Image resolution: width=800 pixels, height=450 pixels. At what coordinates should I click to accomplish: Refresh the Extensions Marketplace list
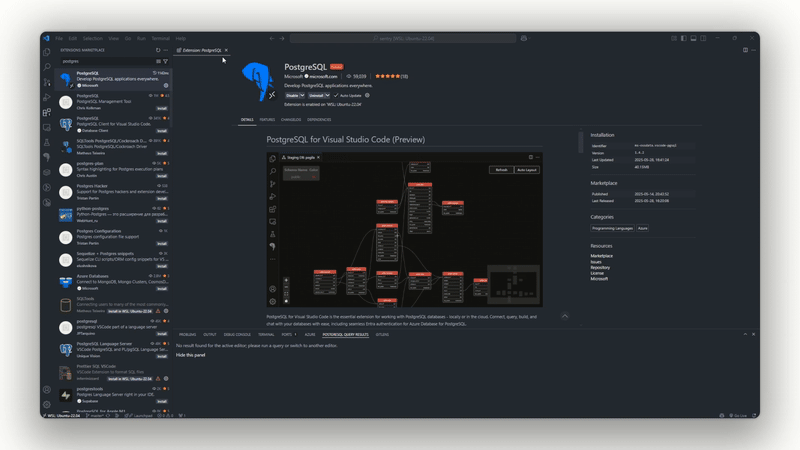pos(158,50)
